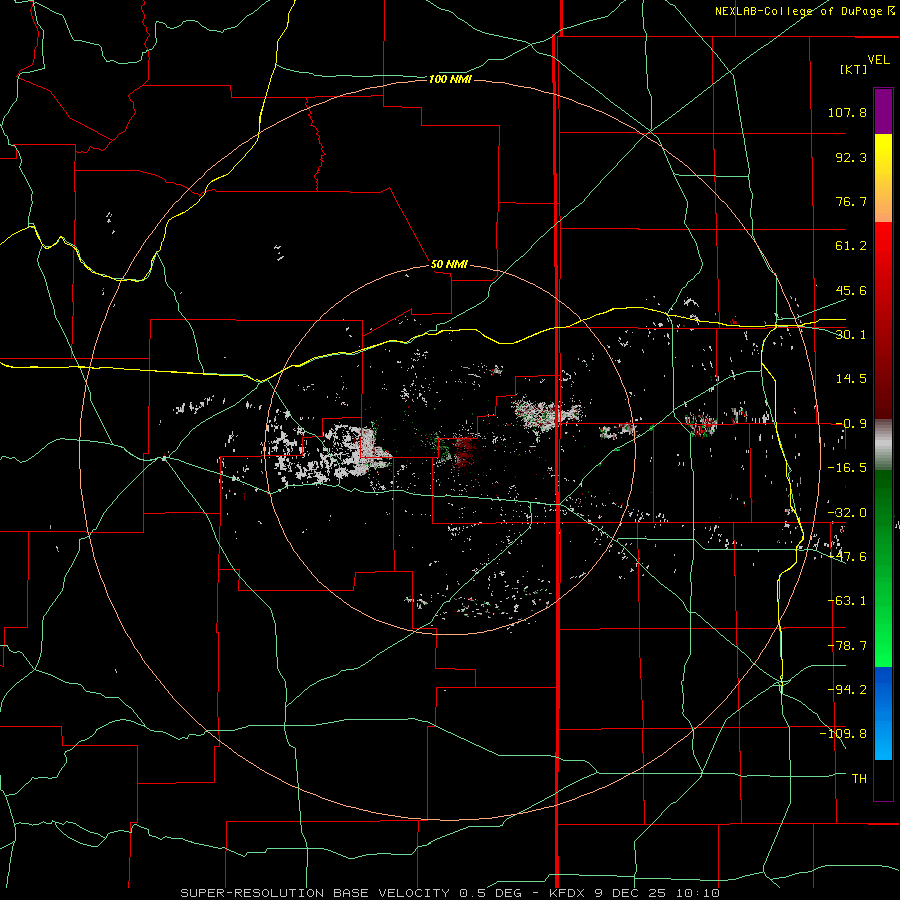Click the 45.6 velocity scale label
This screenshot has height=900, width=900.
pyautogui.click(x=851, y=290)
